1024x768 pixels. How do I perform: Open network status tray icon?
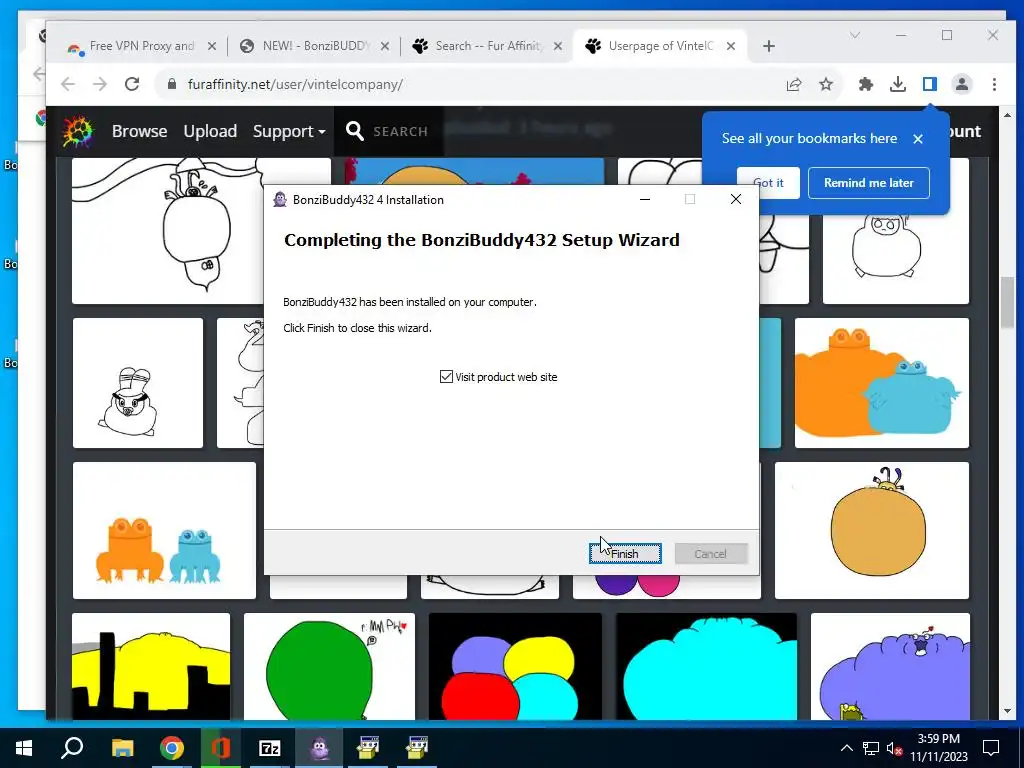click(871, 748)
